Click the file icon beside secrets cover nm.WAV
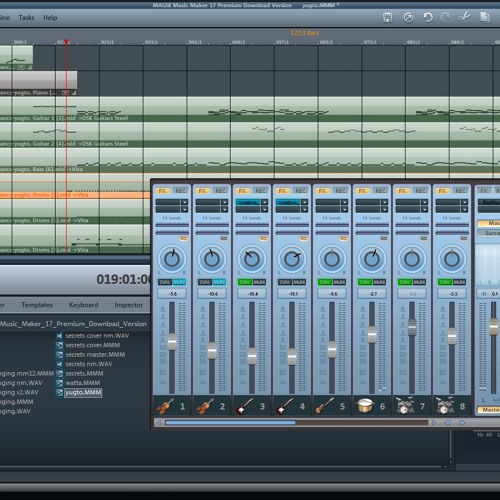 point(59,336)
